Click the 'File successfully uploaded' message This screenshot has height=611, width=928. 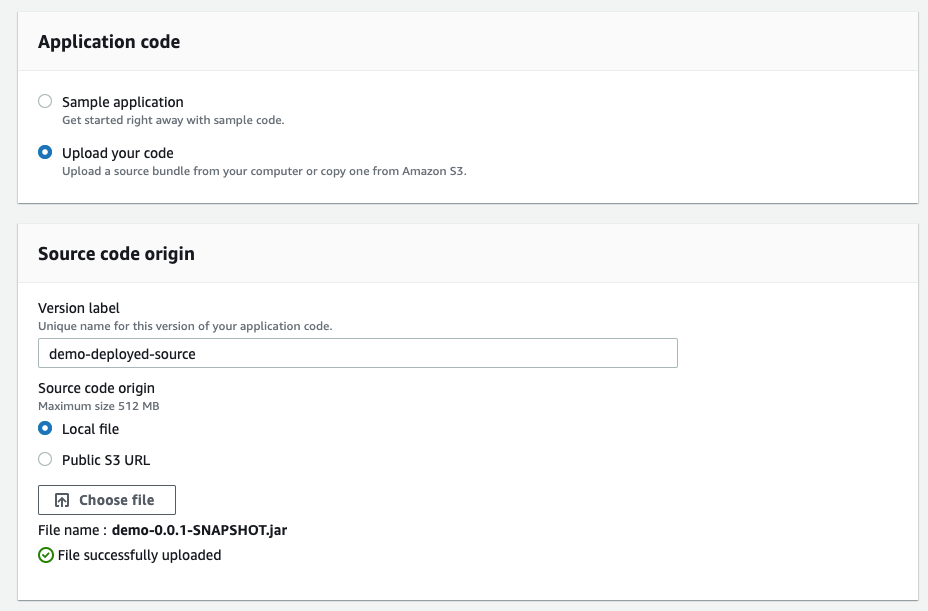[139, 555]
